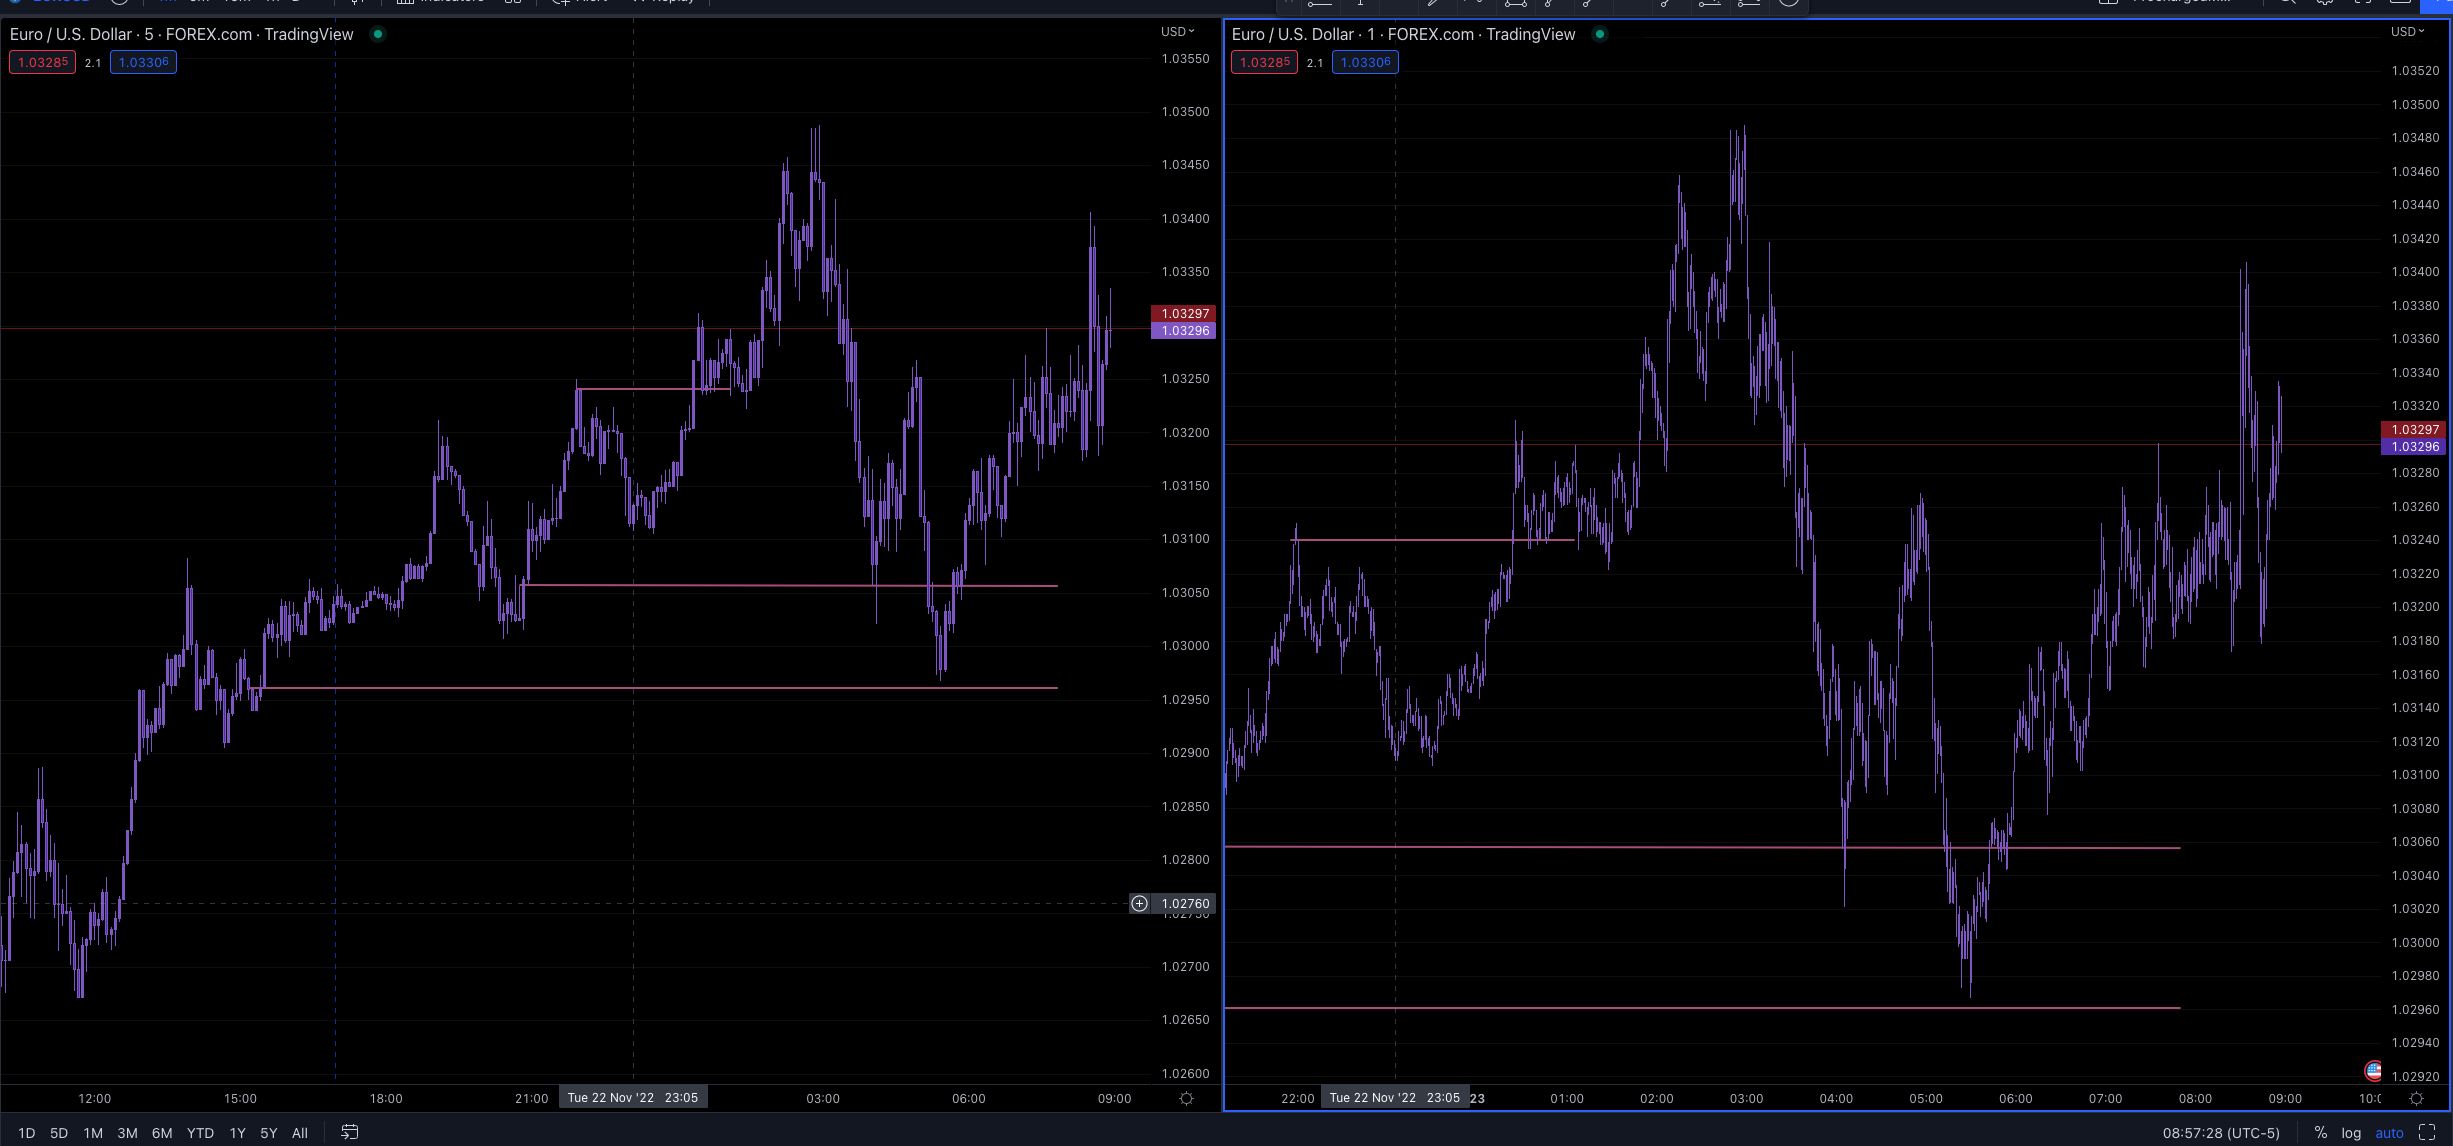Toggle auto scale mode
This screenshot has width=2453, height=1146.
pyautogui.click(x=2389, y=1132)
